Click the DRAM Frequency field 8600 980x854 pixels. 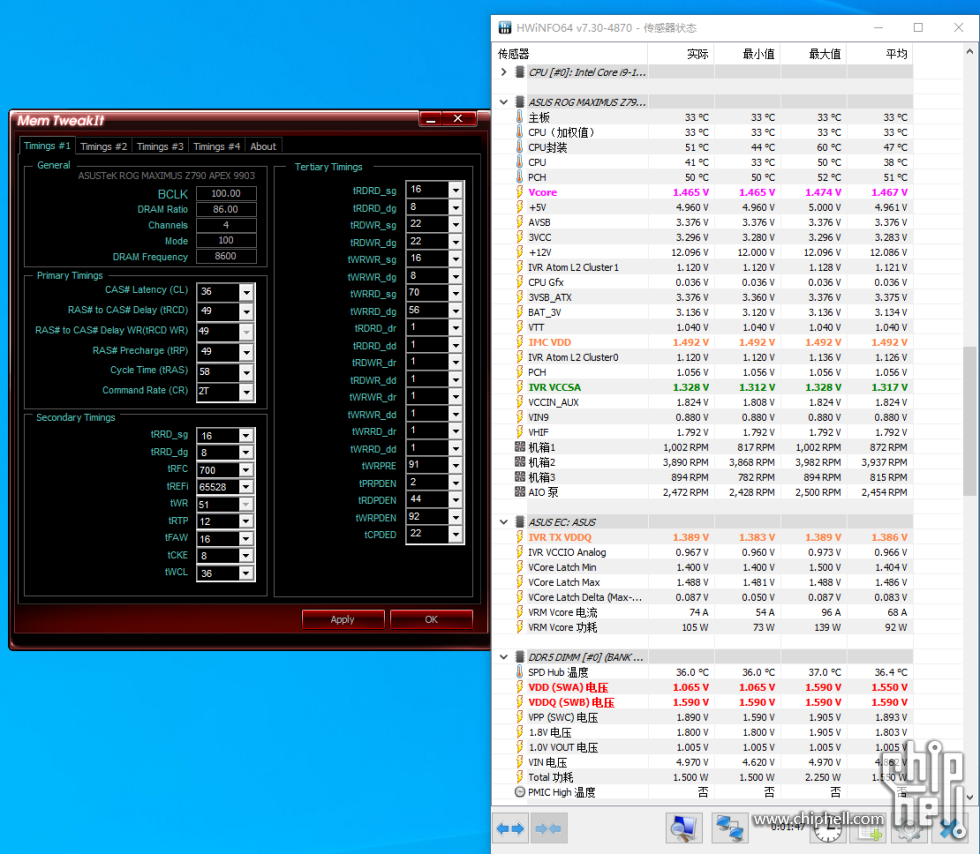[x=226, y=256]
